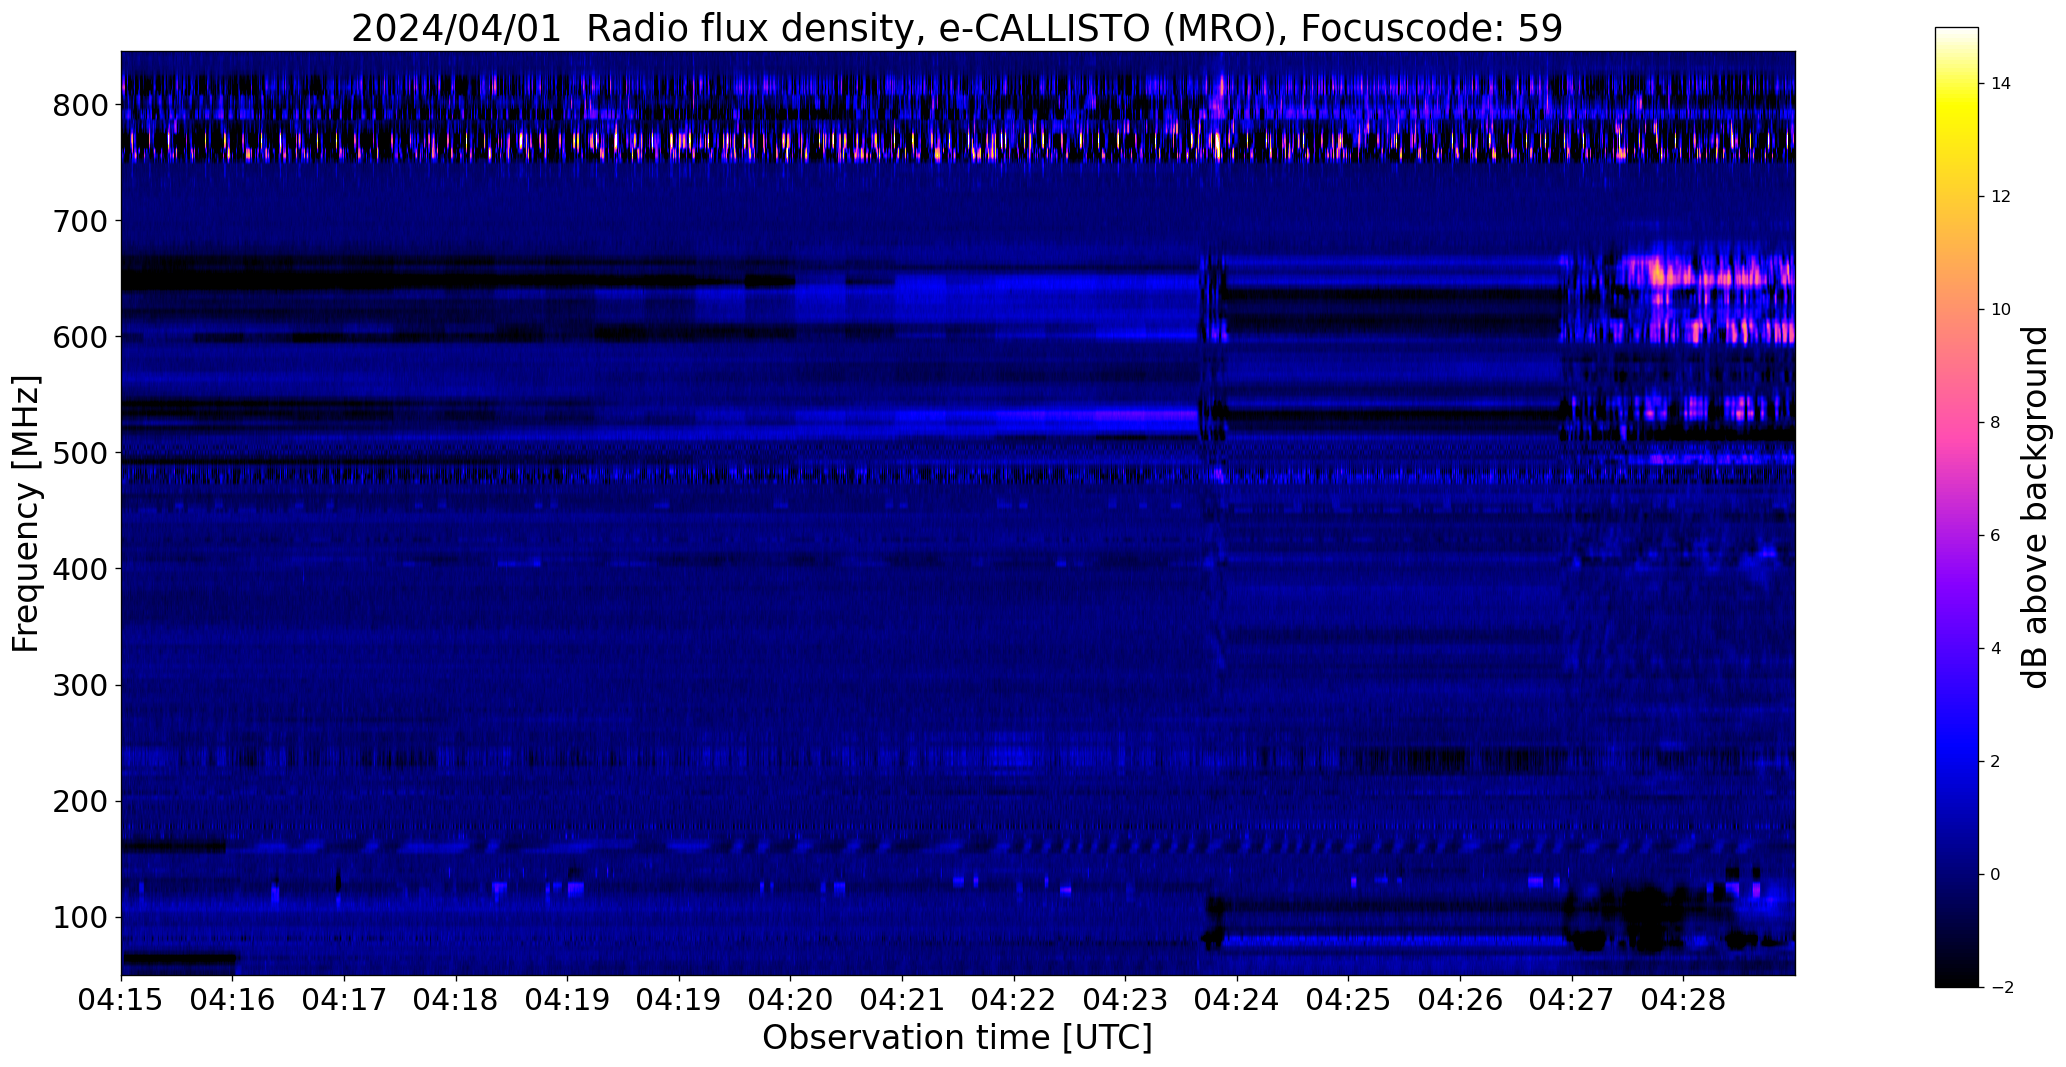Image resolution: width=2066 pixels, height=1067 pixels.
Task: Click the 500 frequency tick label
Action: (81, 453)
